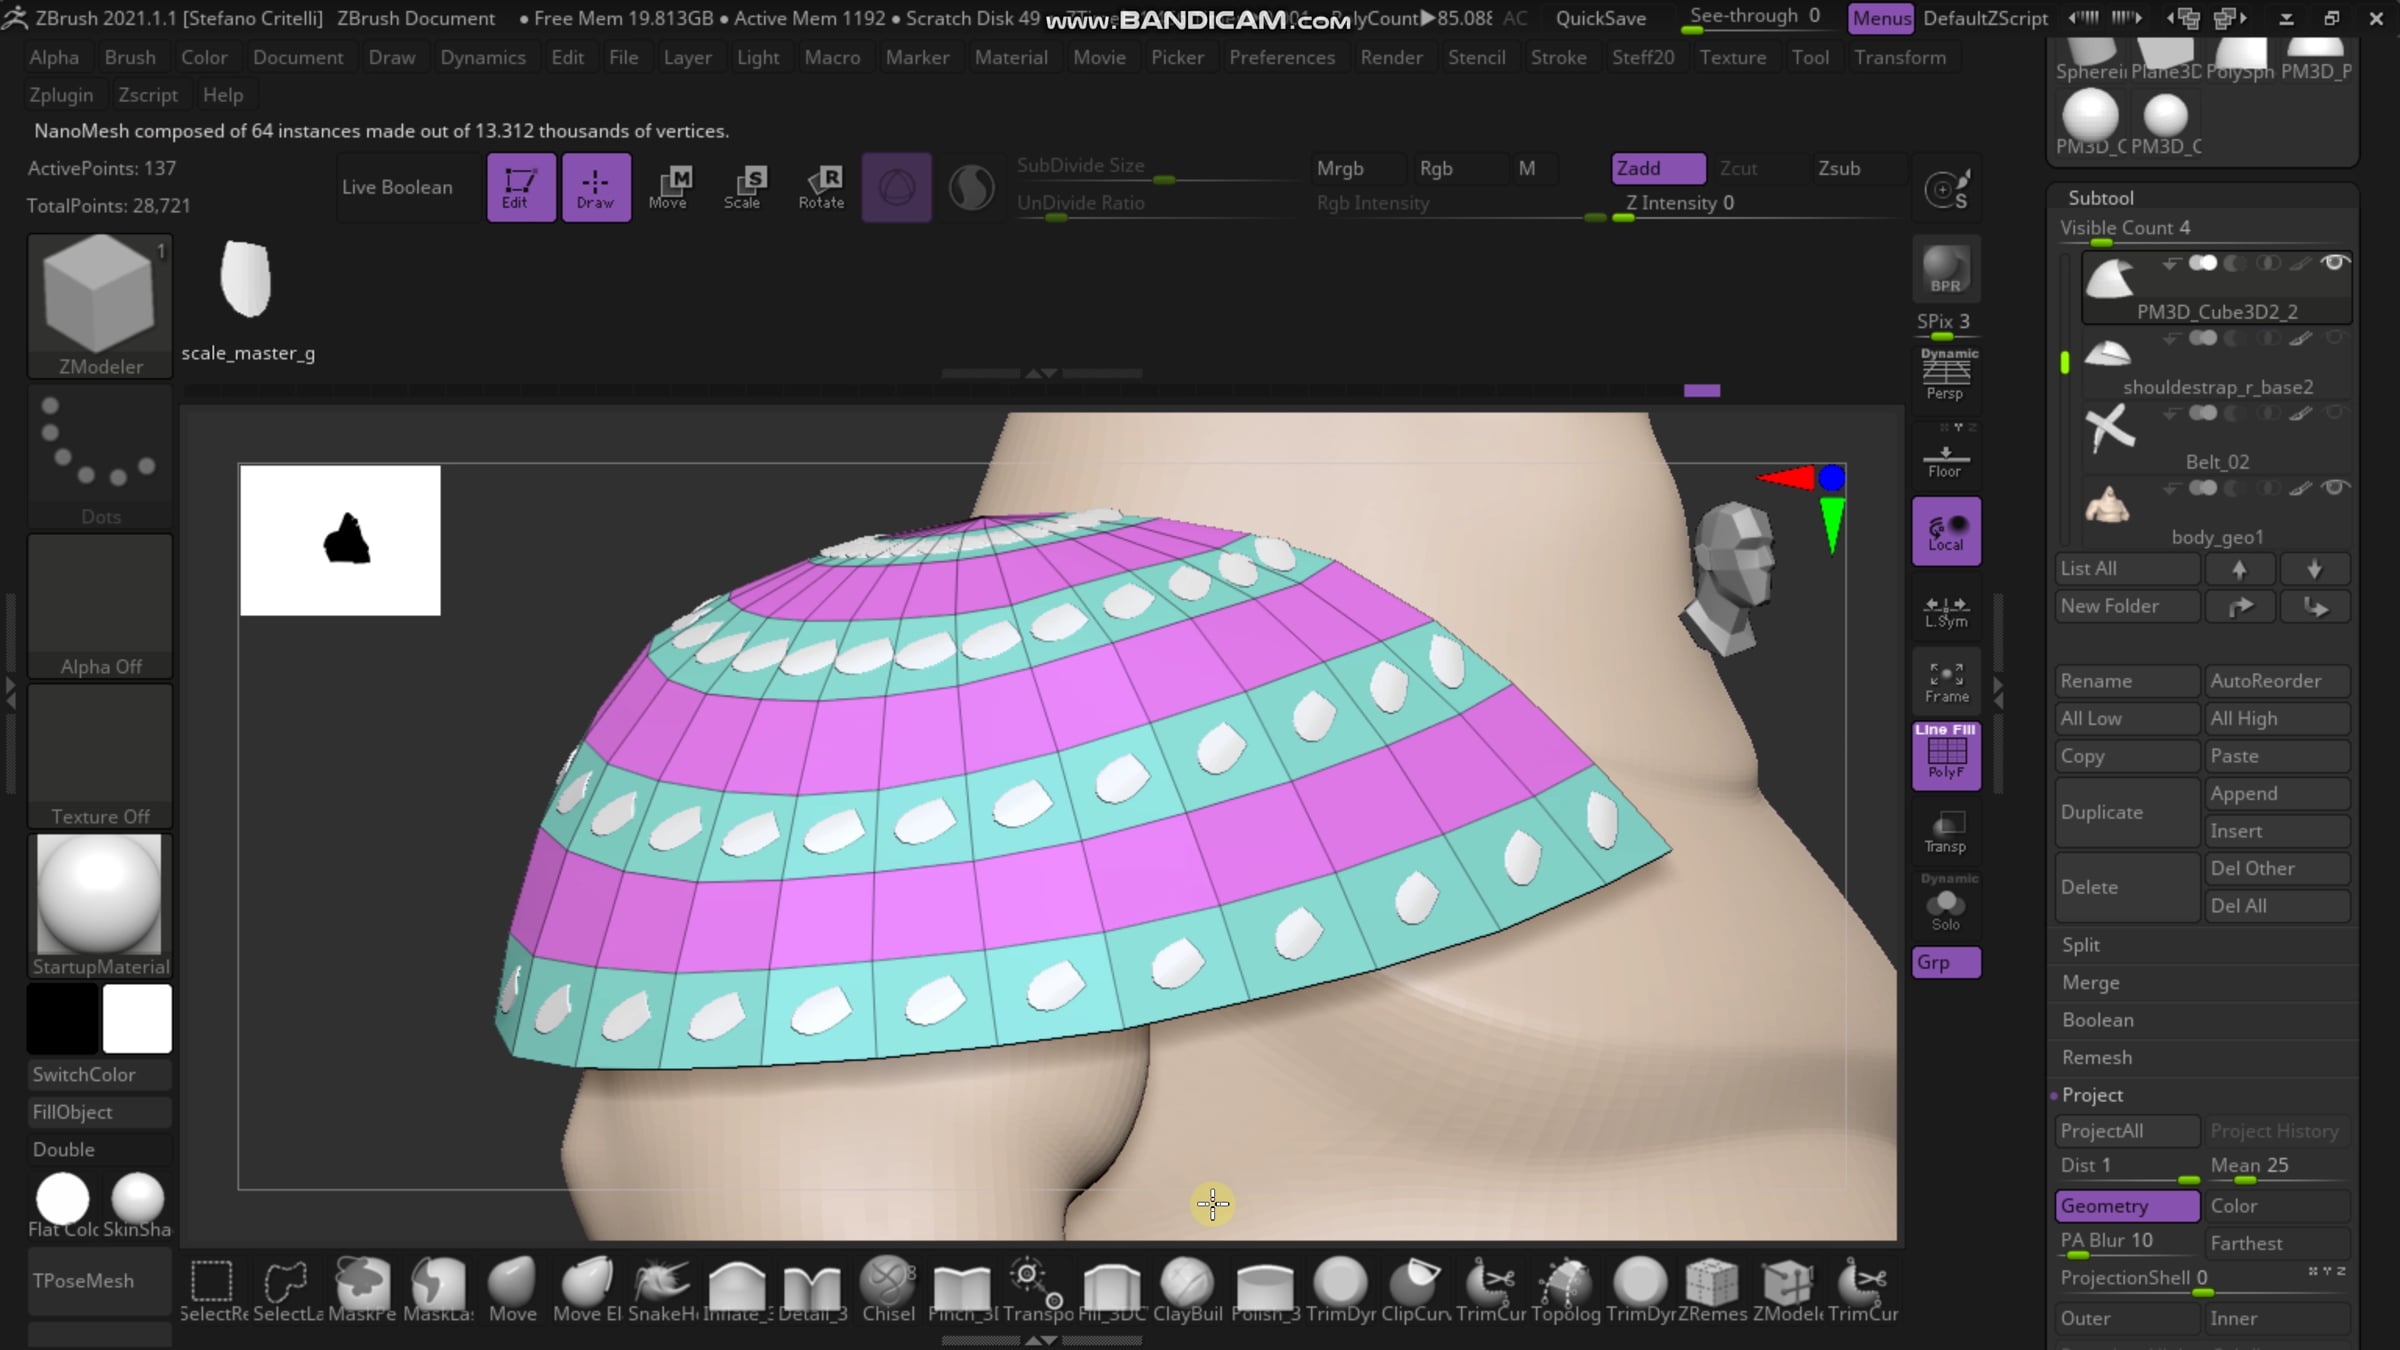Open the Tool menu
This screenshot has width=2400, height=1350.
point(1810,58)
